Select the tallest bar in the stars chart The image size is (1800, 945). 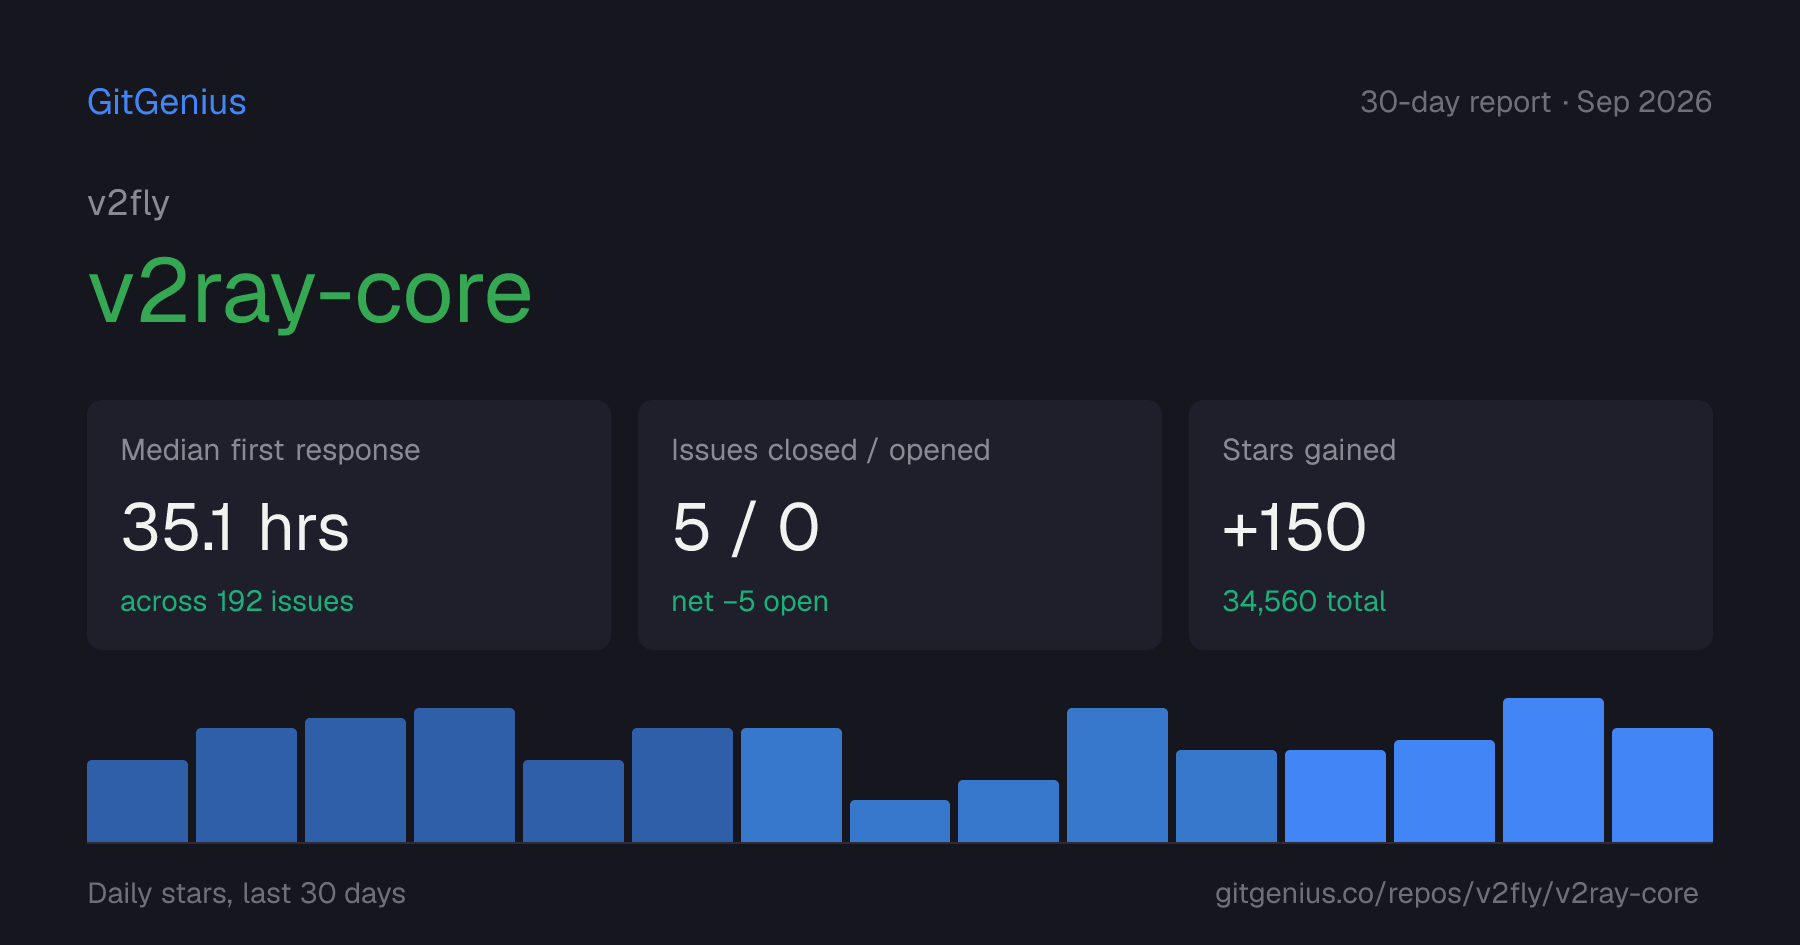point(1553,770)
